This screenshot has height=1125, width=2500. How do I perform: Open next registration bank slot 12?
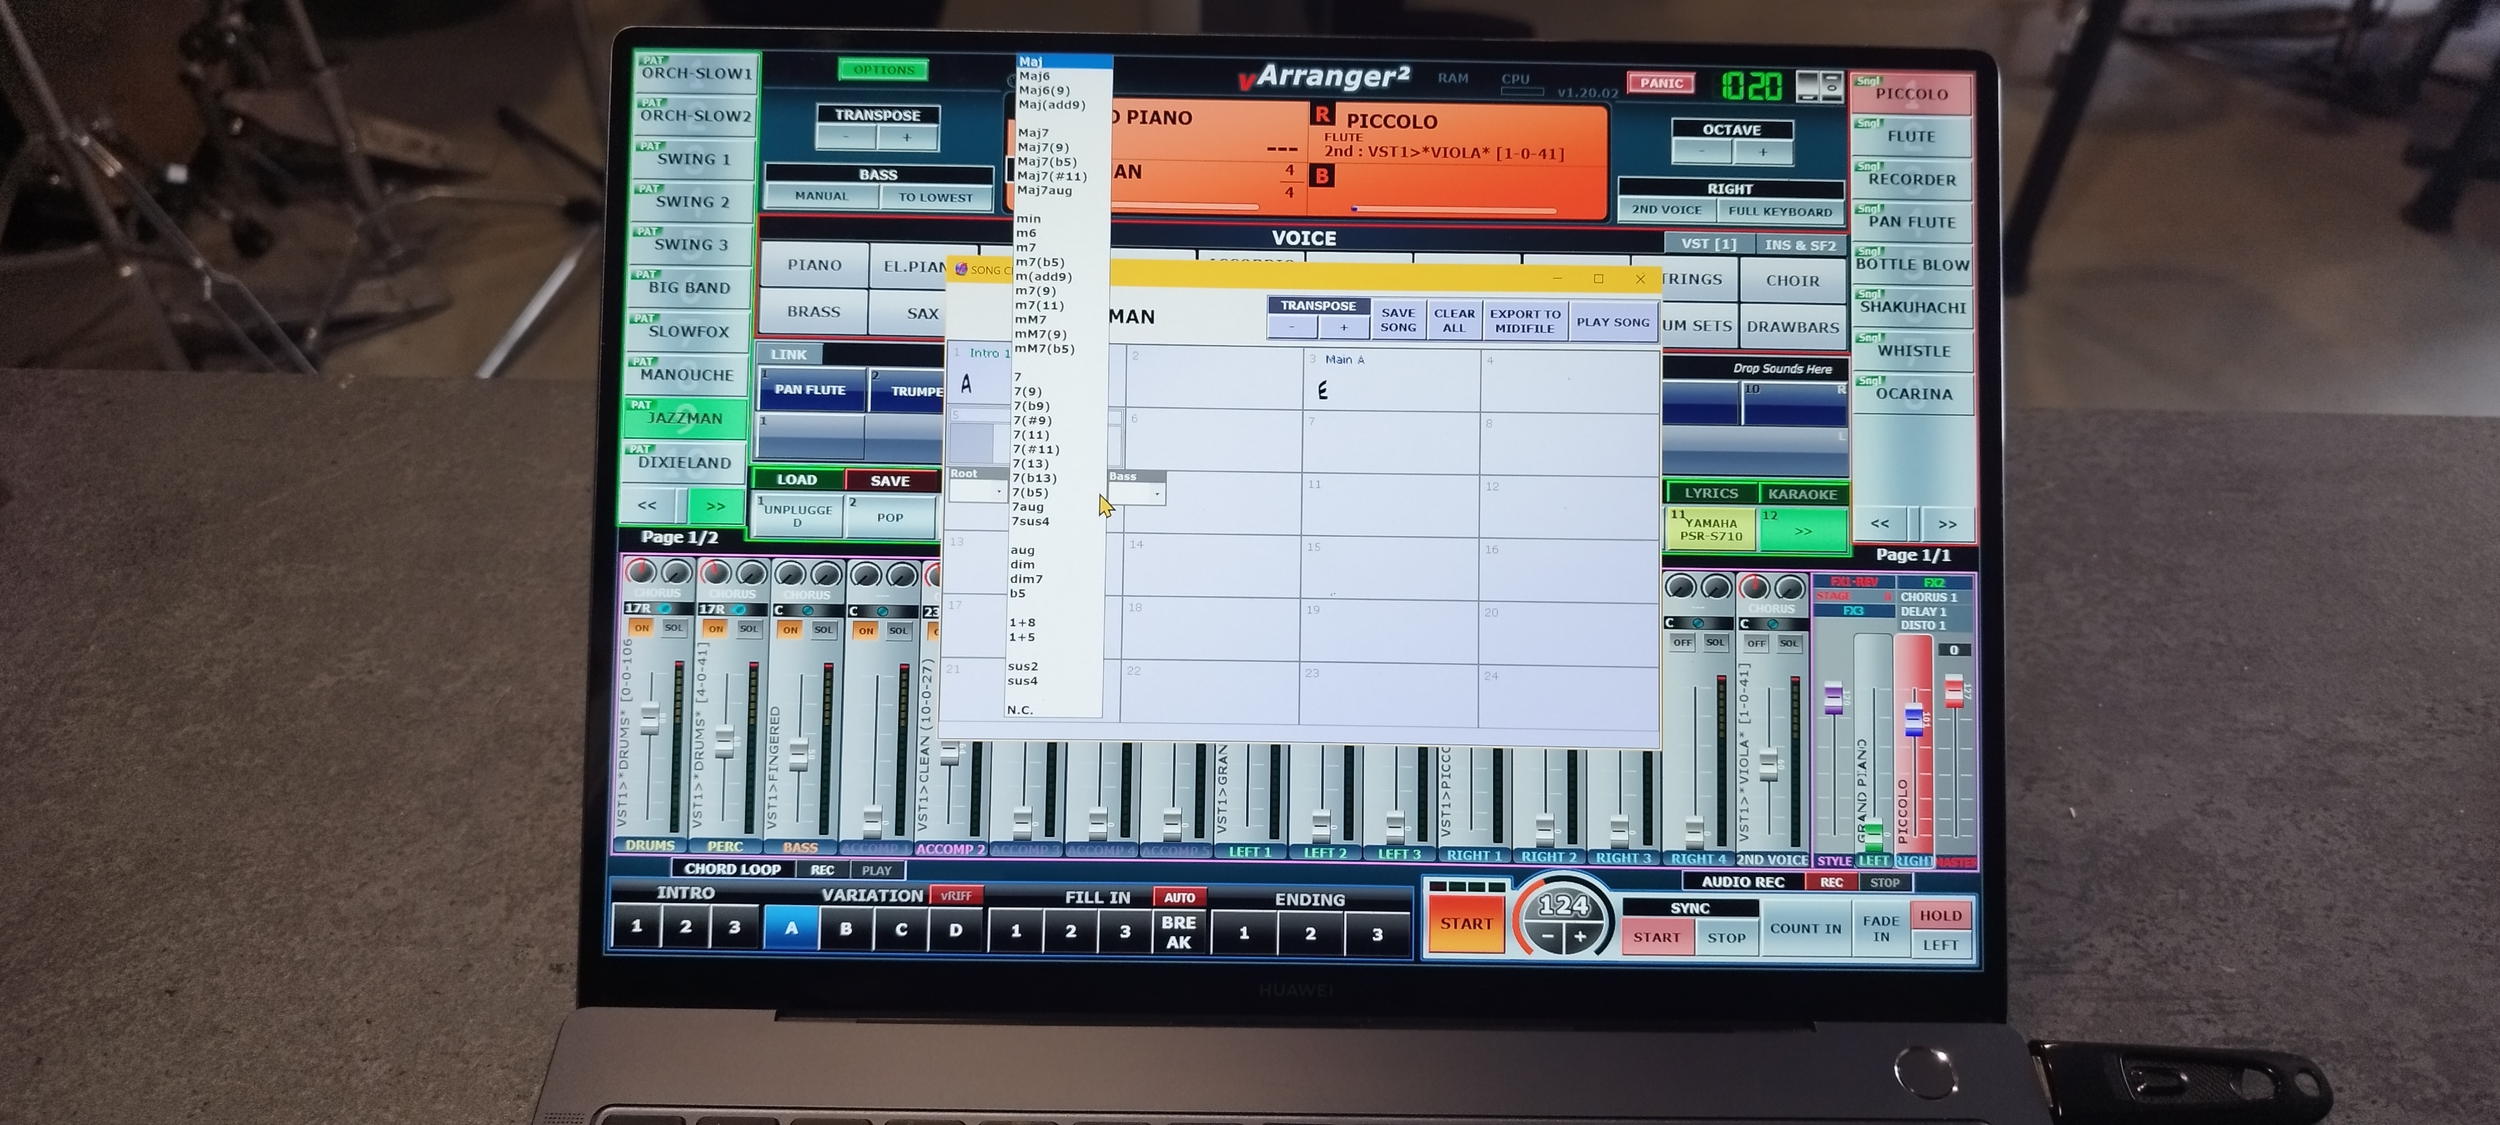click(x=1802, y=530)
